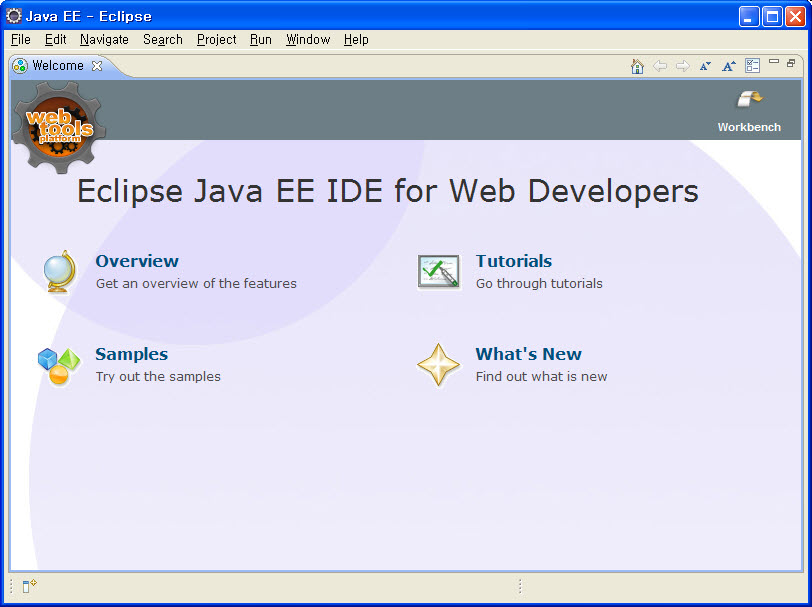Screen dimensions: 812x607
Task: Click 'Get an overview of the features' text
Action: pos(196,284)
